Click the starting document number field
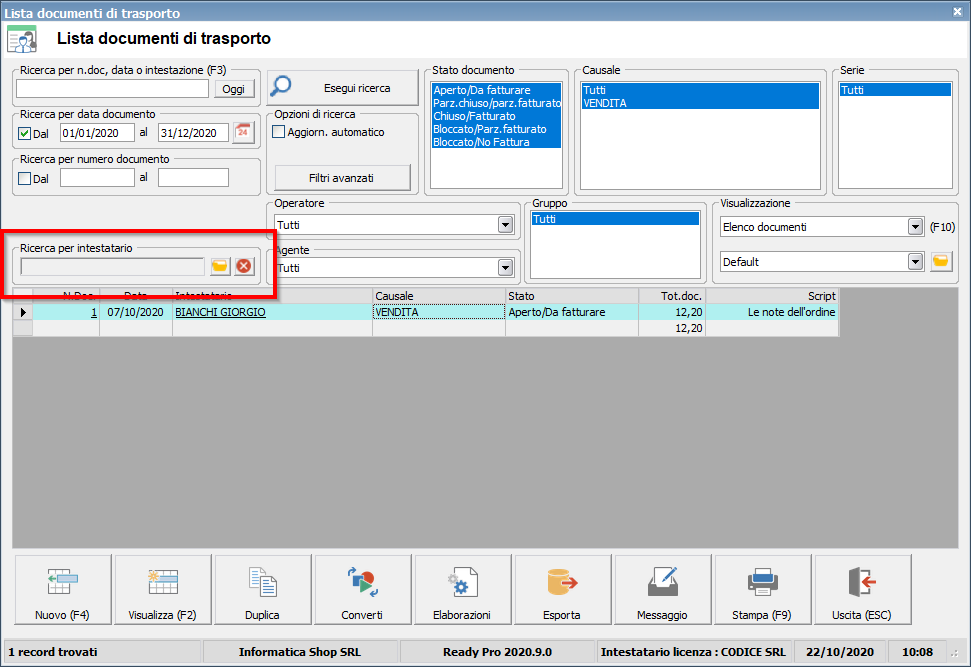 tap(97, 178)
